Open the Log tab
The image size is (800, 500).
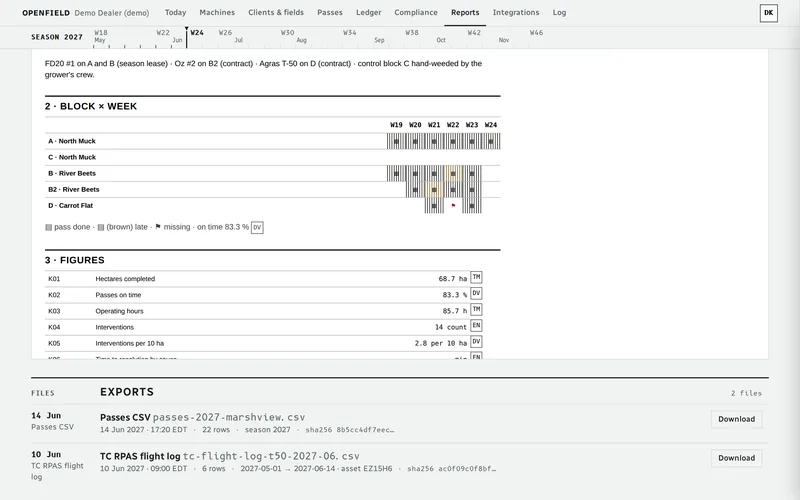[559, 12]
